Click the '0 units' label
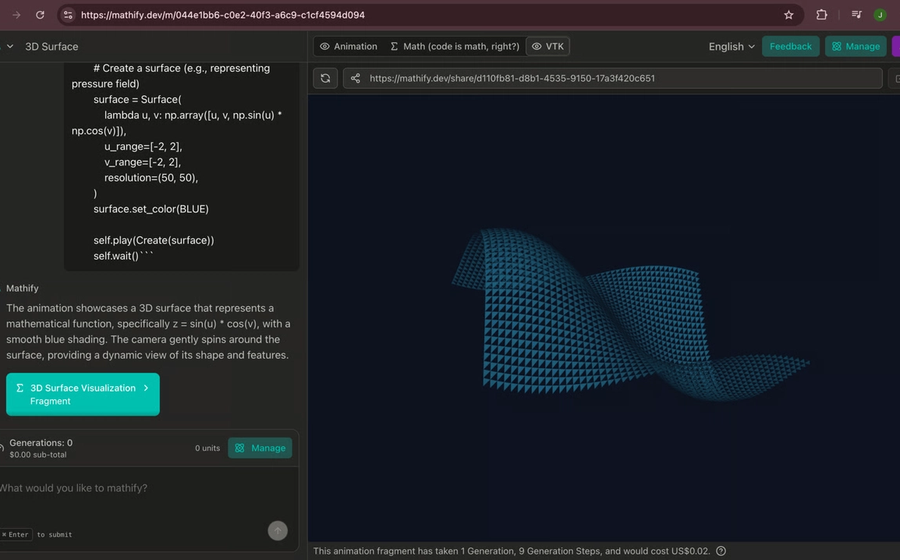Image resolution: width=900 pixels, height=560 pixels. tap(207, 448)
